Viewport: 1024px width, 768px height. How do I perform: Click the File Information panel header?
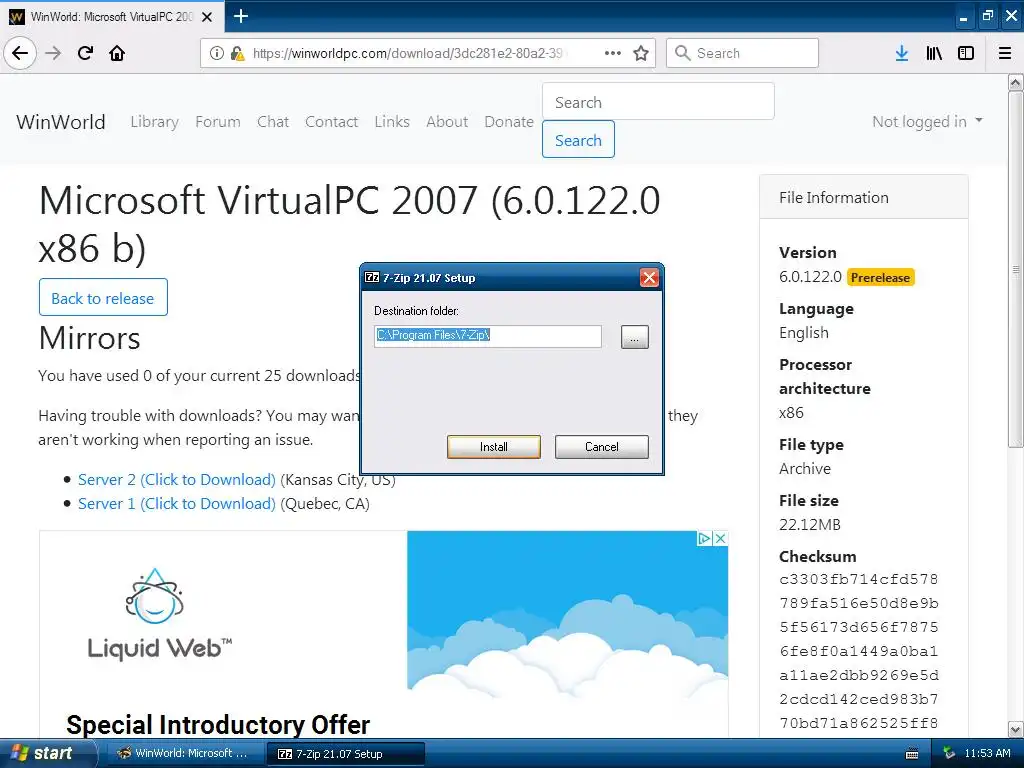(x=863, y=197)
